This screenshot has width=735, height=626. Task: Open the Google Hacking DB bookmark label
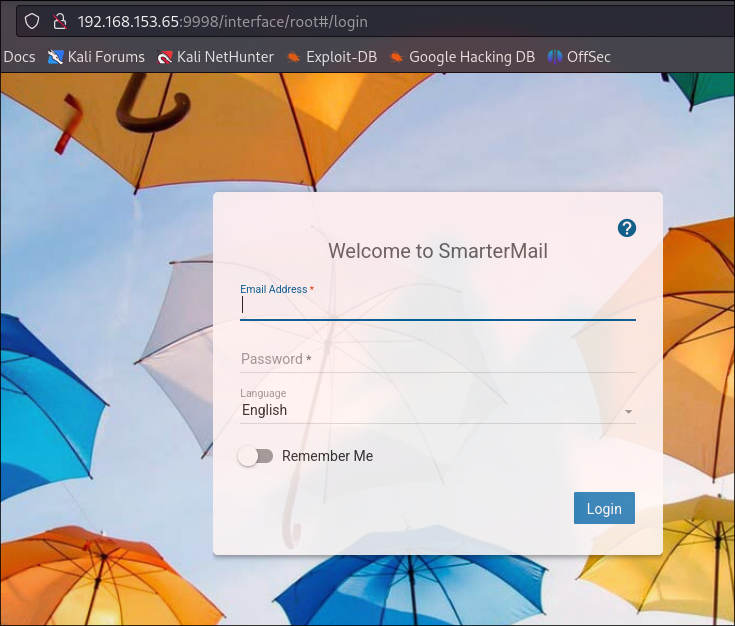(x=472, y=57)
